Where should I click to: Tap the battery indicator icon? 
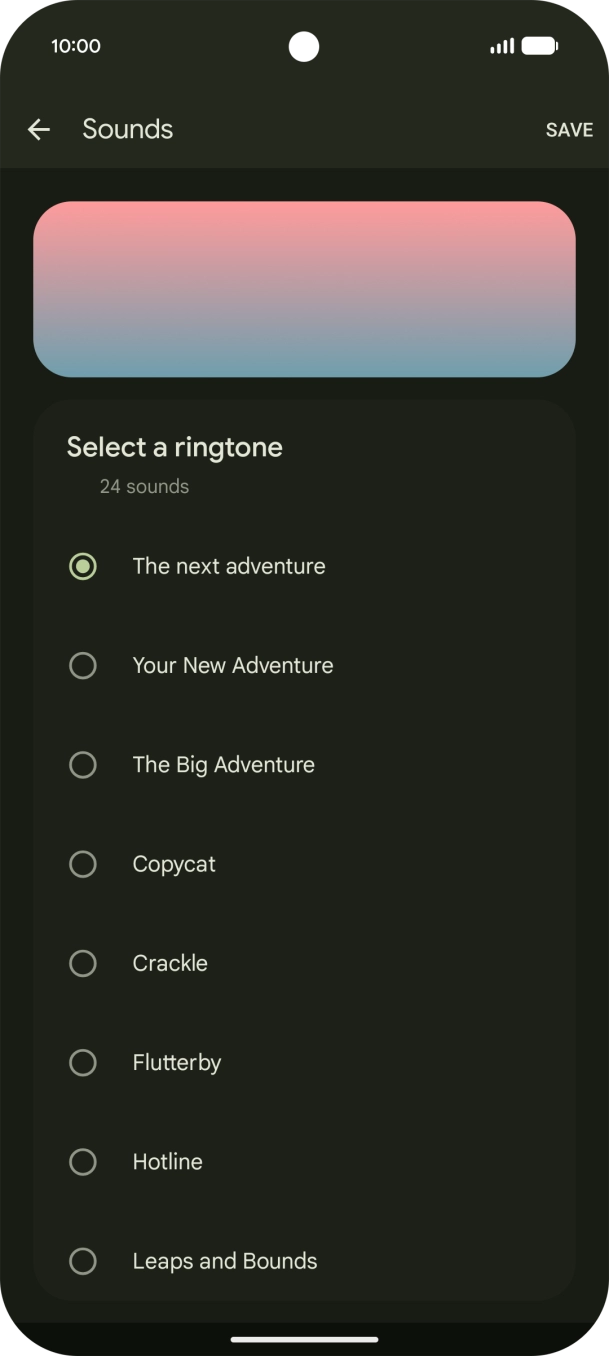pyautogui.click(x=540, y=46)
